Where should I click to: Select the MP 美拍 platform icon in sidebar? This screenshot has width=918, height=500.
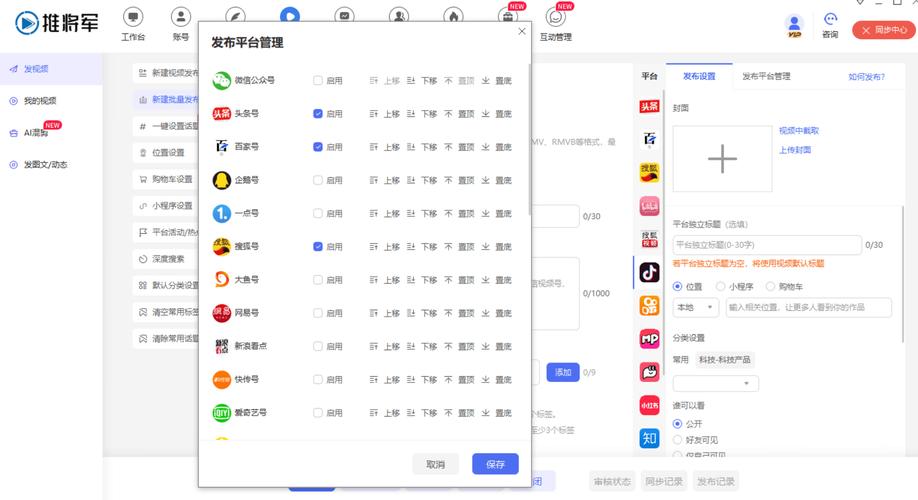pyautogui.click(x=649, y=338)
